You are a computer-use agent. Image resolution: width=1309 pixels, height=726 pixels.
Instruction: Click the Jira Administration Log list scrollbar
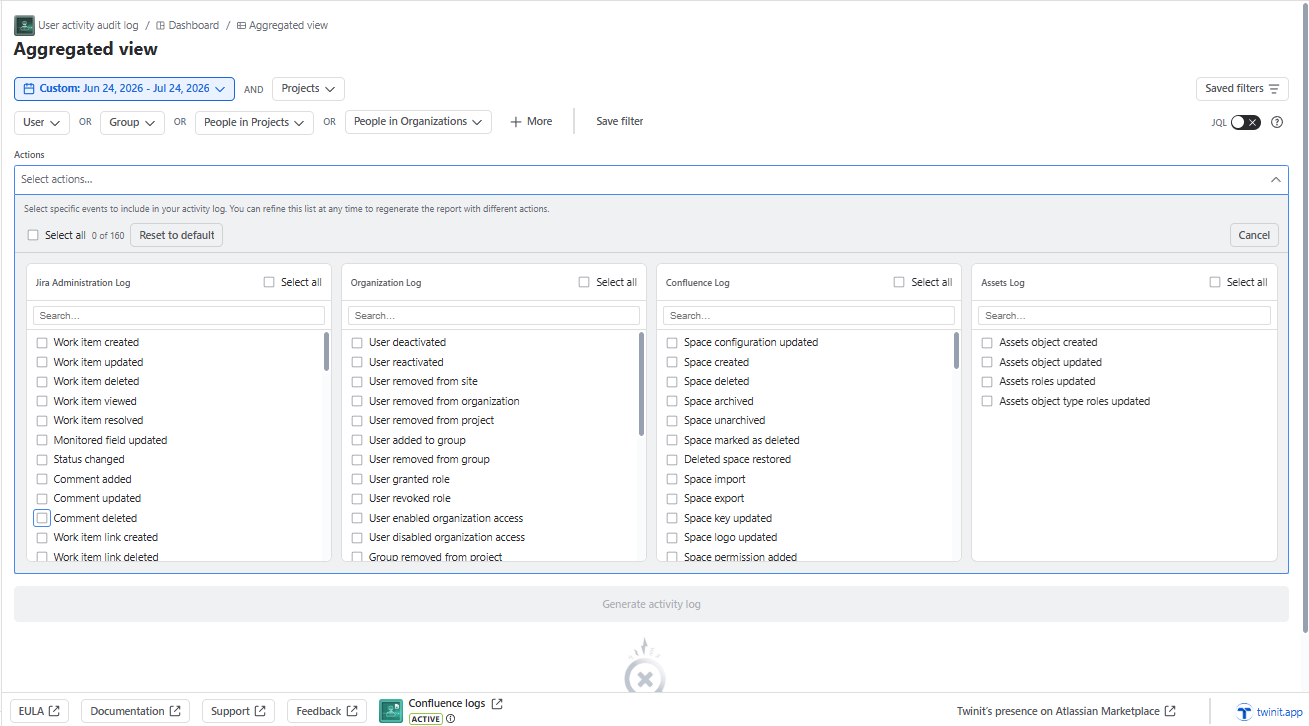pos(326,352)
